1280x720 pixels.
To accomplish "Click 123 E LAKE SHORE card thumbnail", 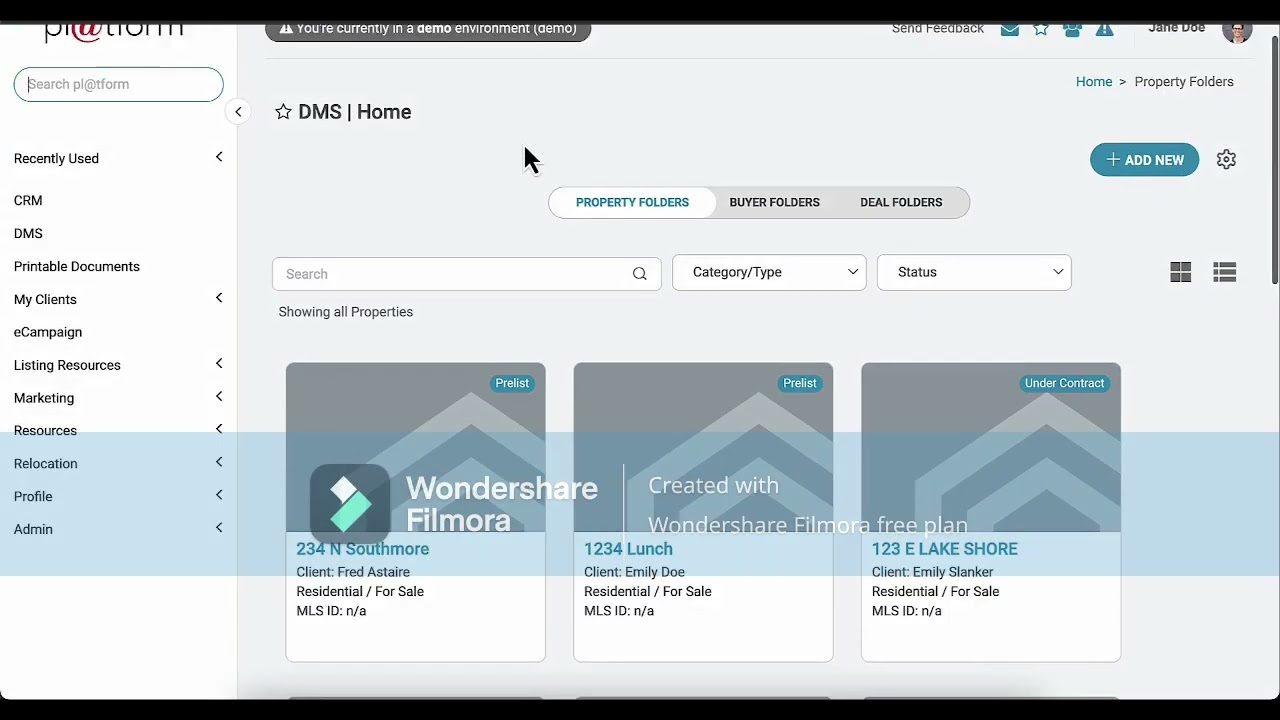I will [991, 447].
